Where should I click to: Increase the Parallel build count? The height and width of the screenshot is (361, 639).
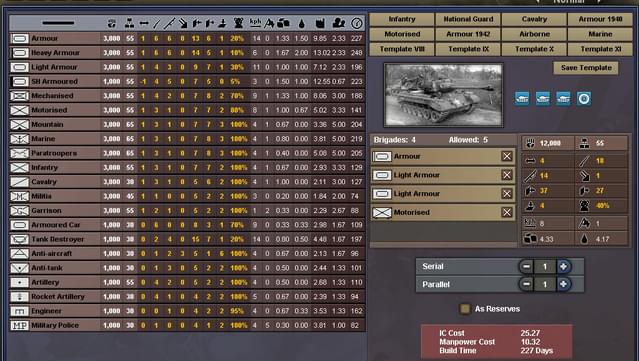coord(563,284)
